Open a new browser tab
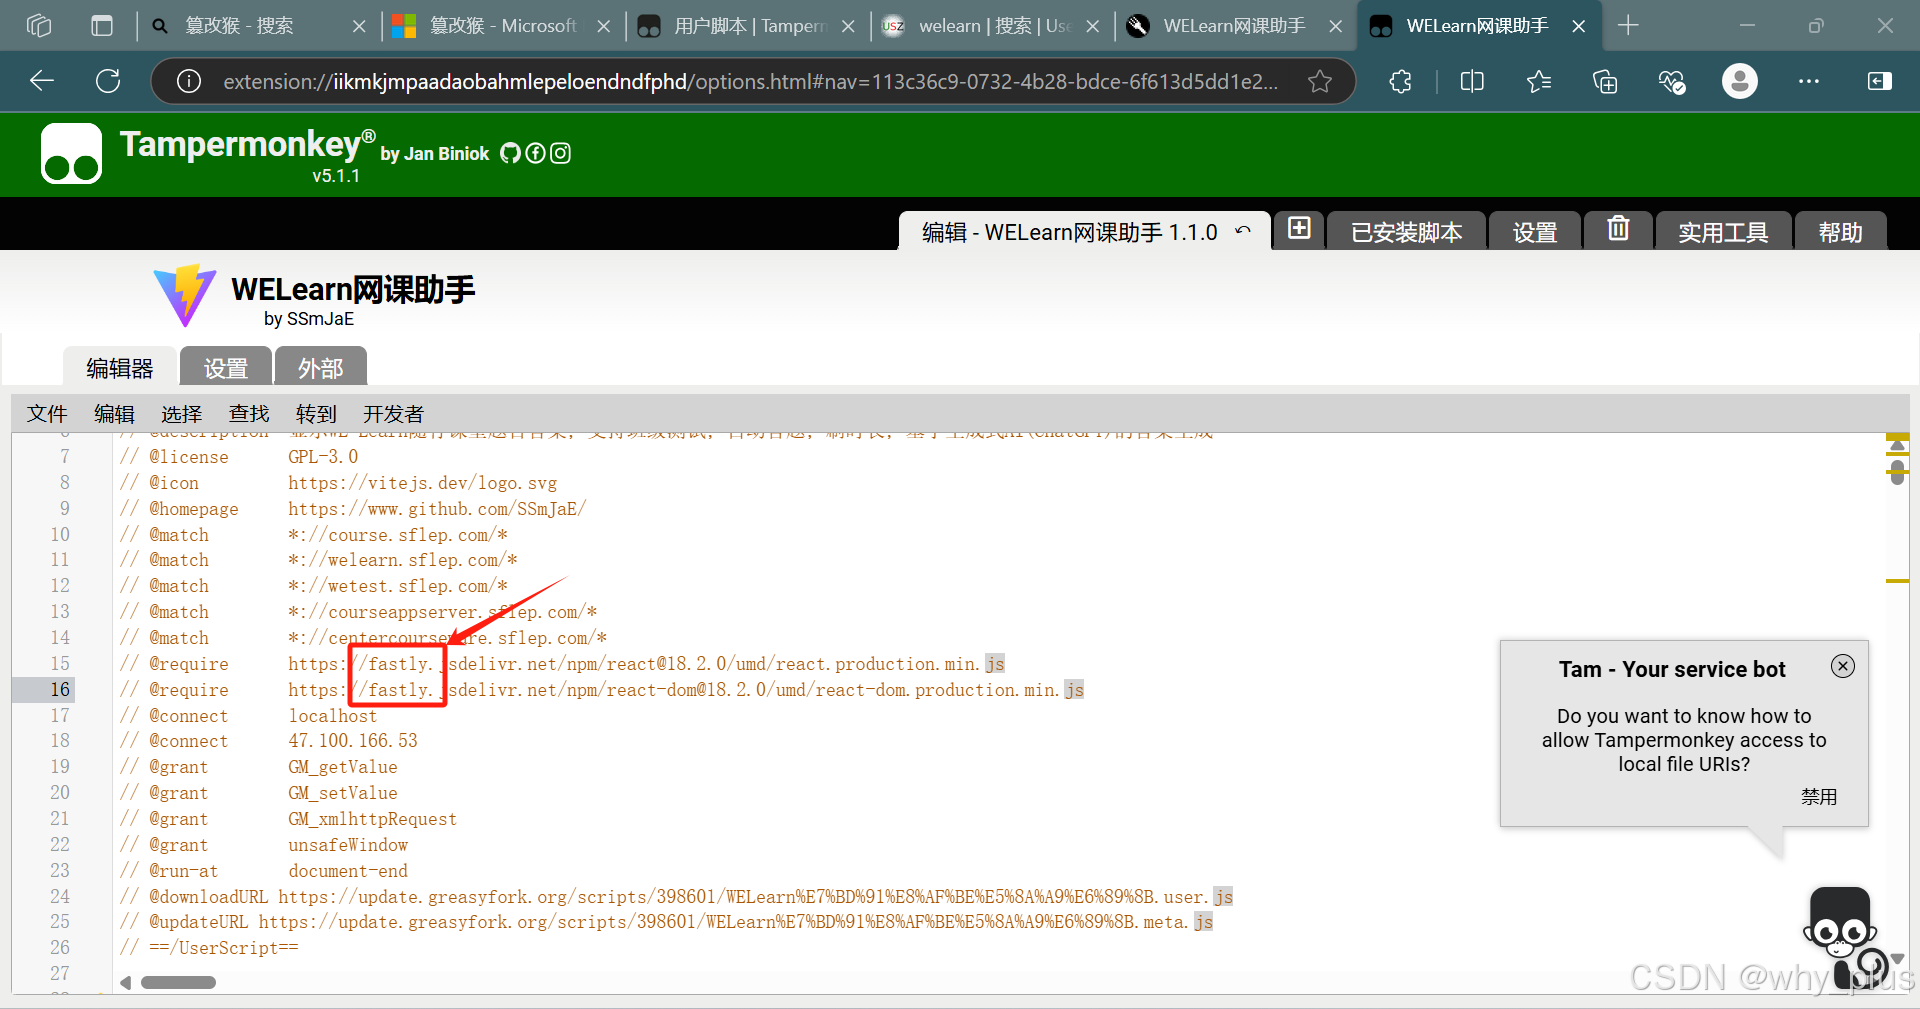Viewport: 1920px width, 1009px height. point(1628,26)
